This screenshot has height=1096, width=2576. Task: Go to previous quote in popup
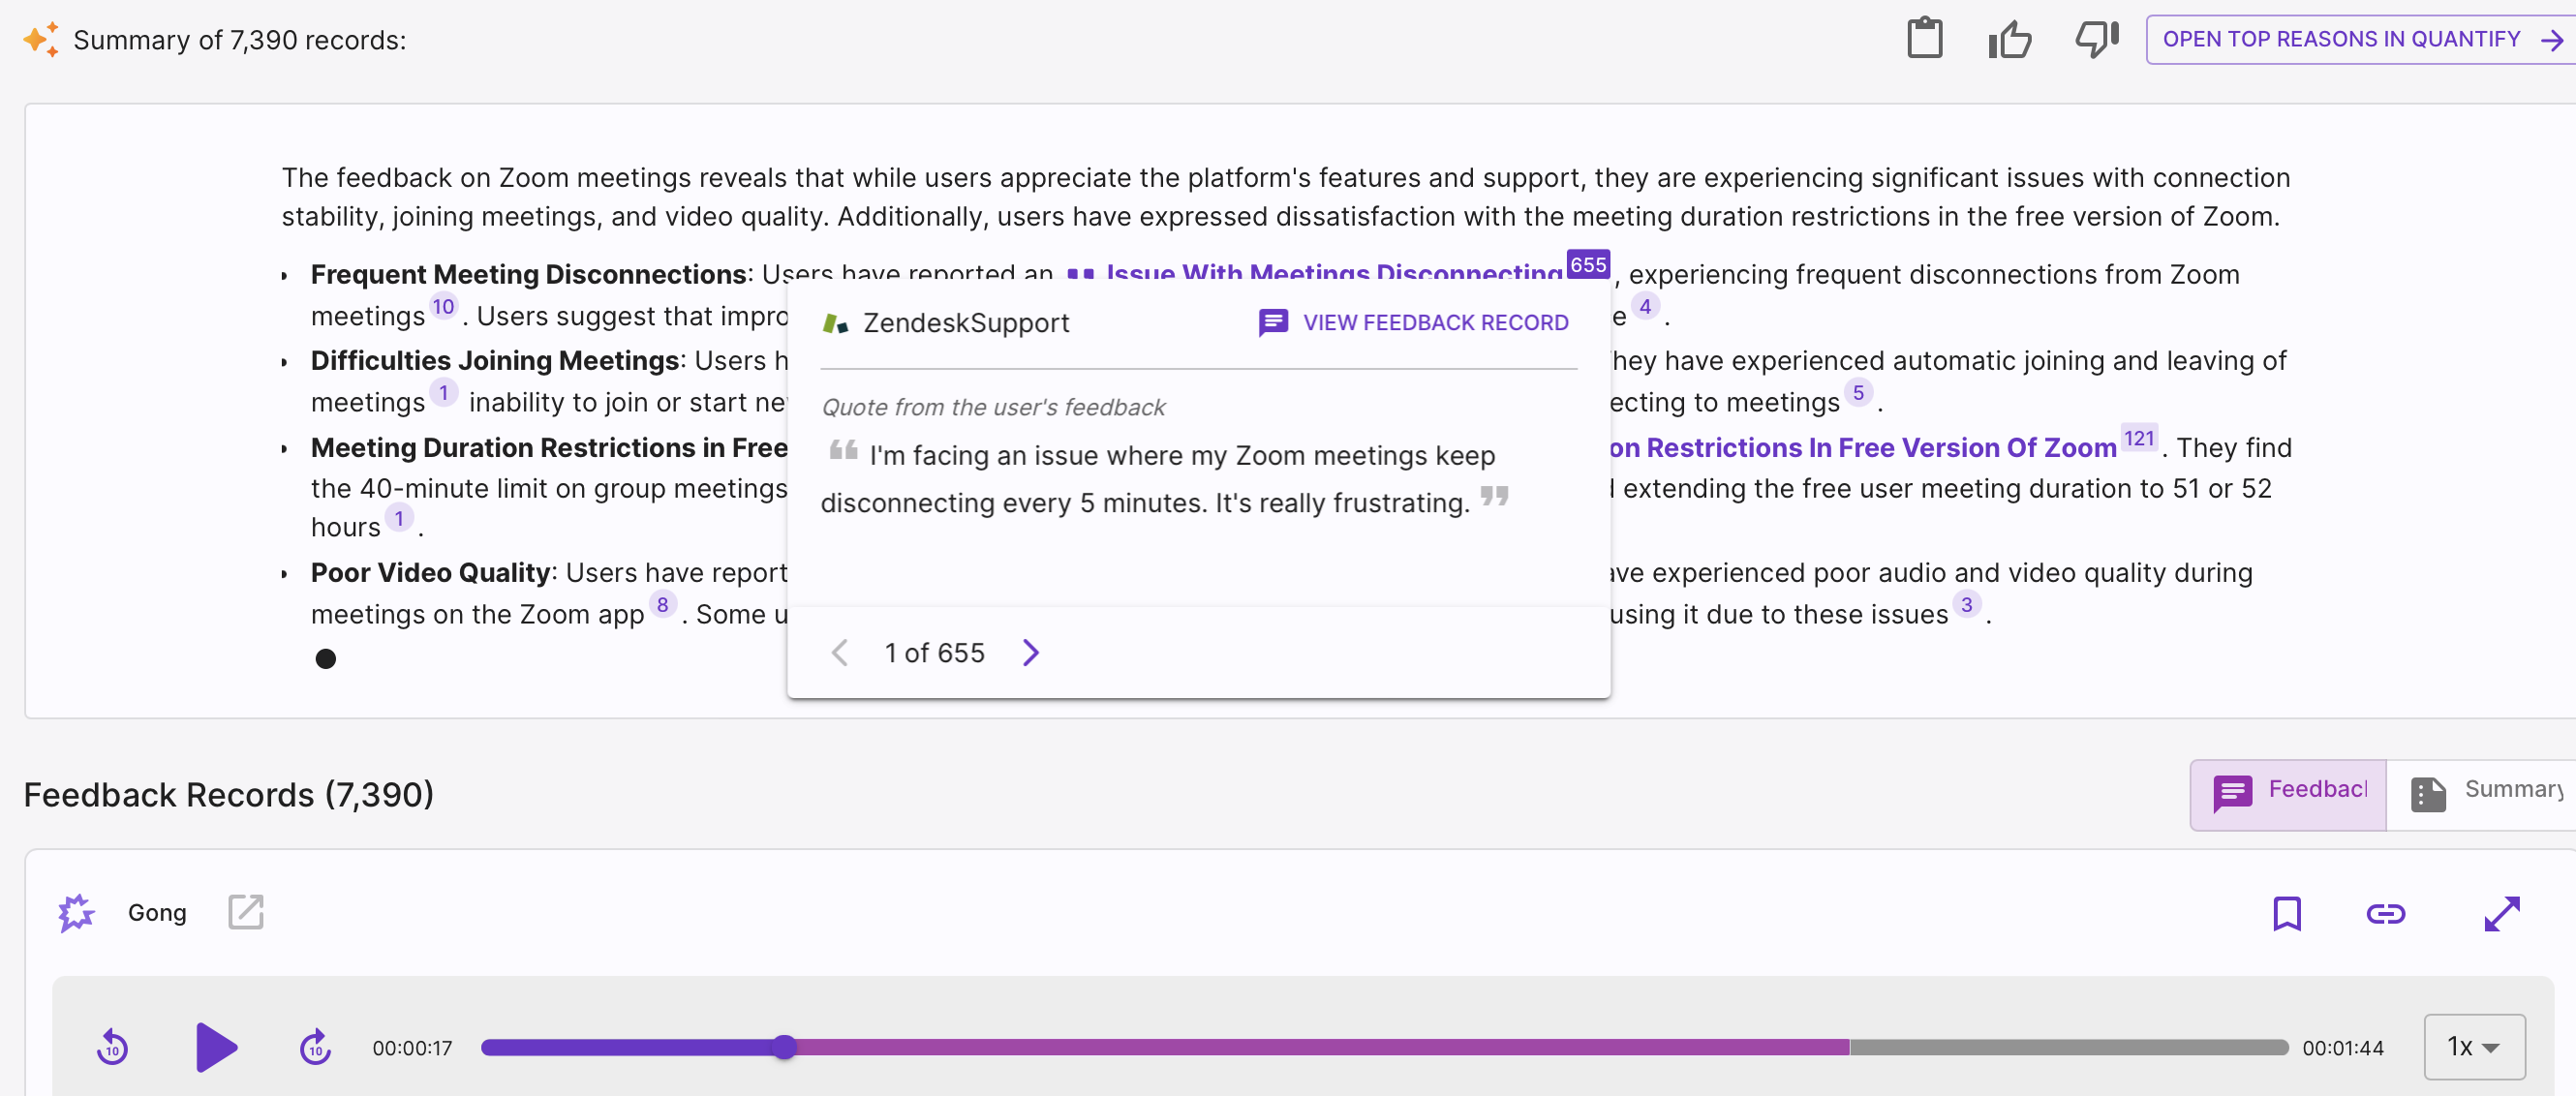840,653
